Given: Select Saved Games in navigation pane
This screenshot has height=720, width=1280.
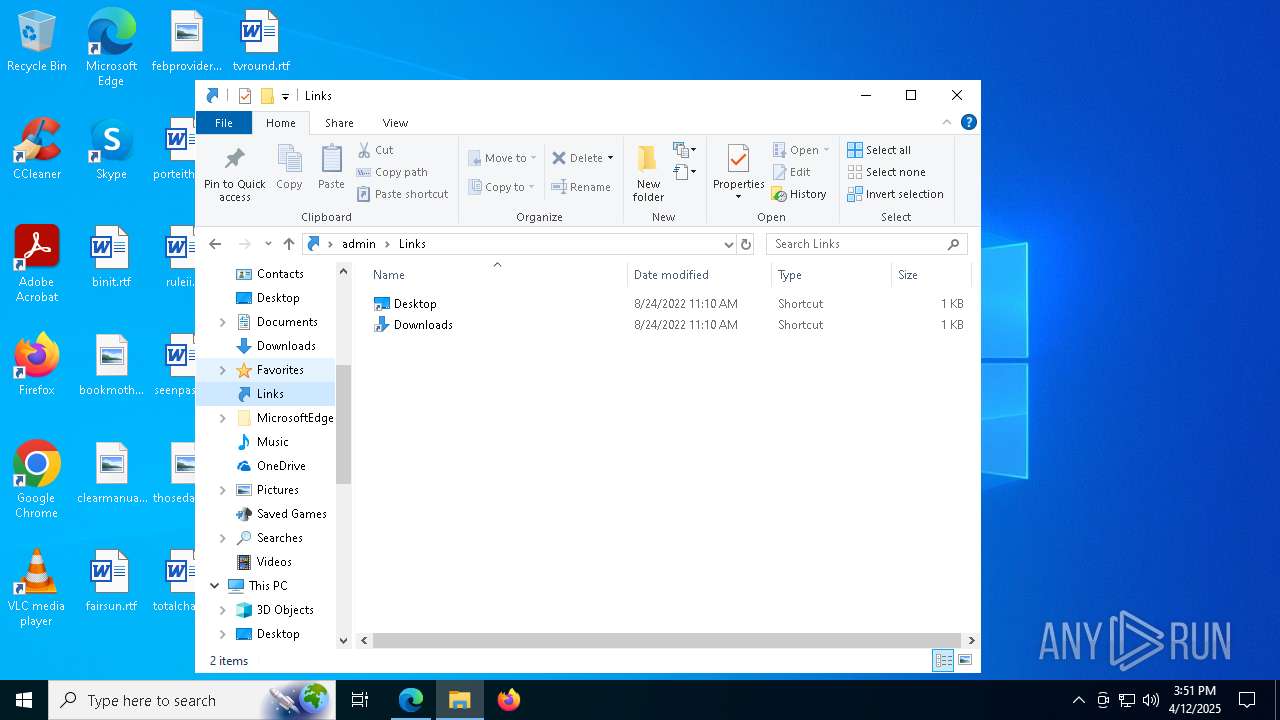Looking at the screenshot, I should click(291, 514).
